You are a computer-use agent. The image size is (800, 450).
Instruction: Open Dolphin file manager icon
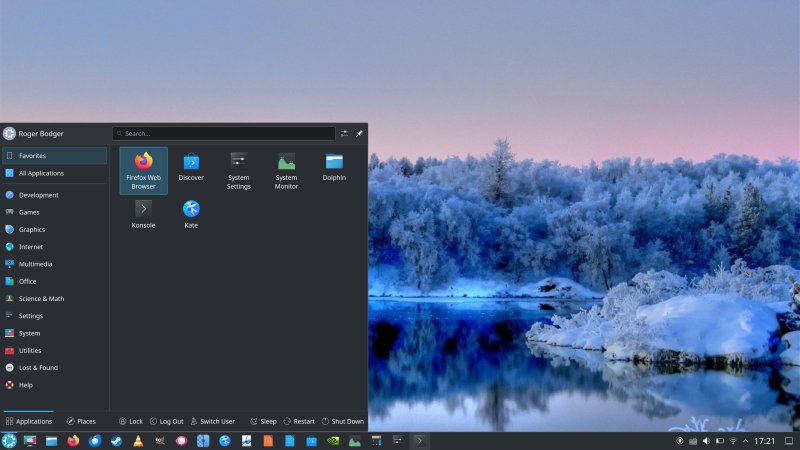click(334, 166)
